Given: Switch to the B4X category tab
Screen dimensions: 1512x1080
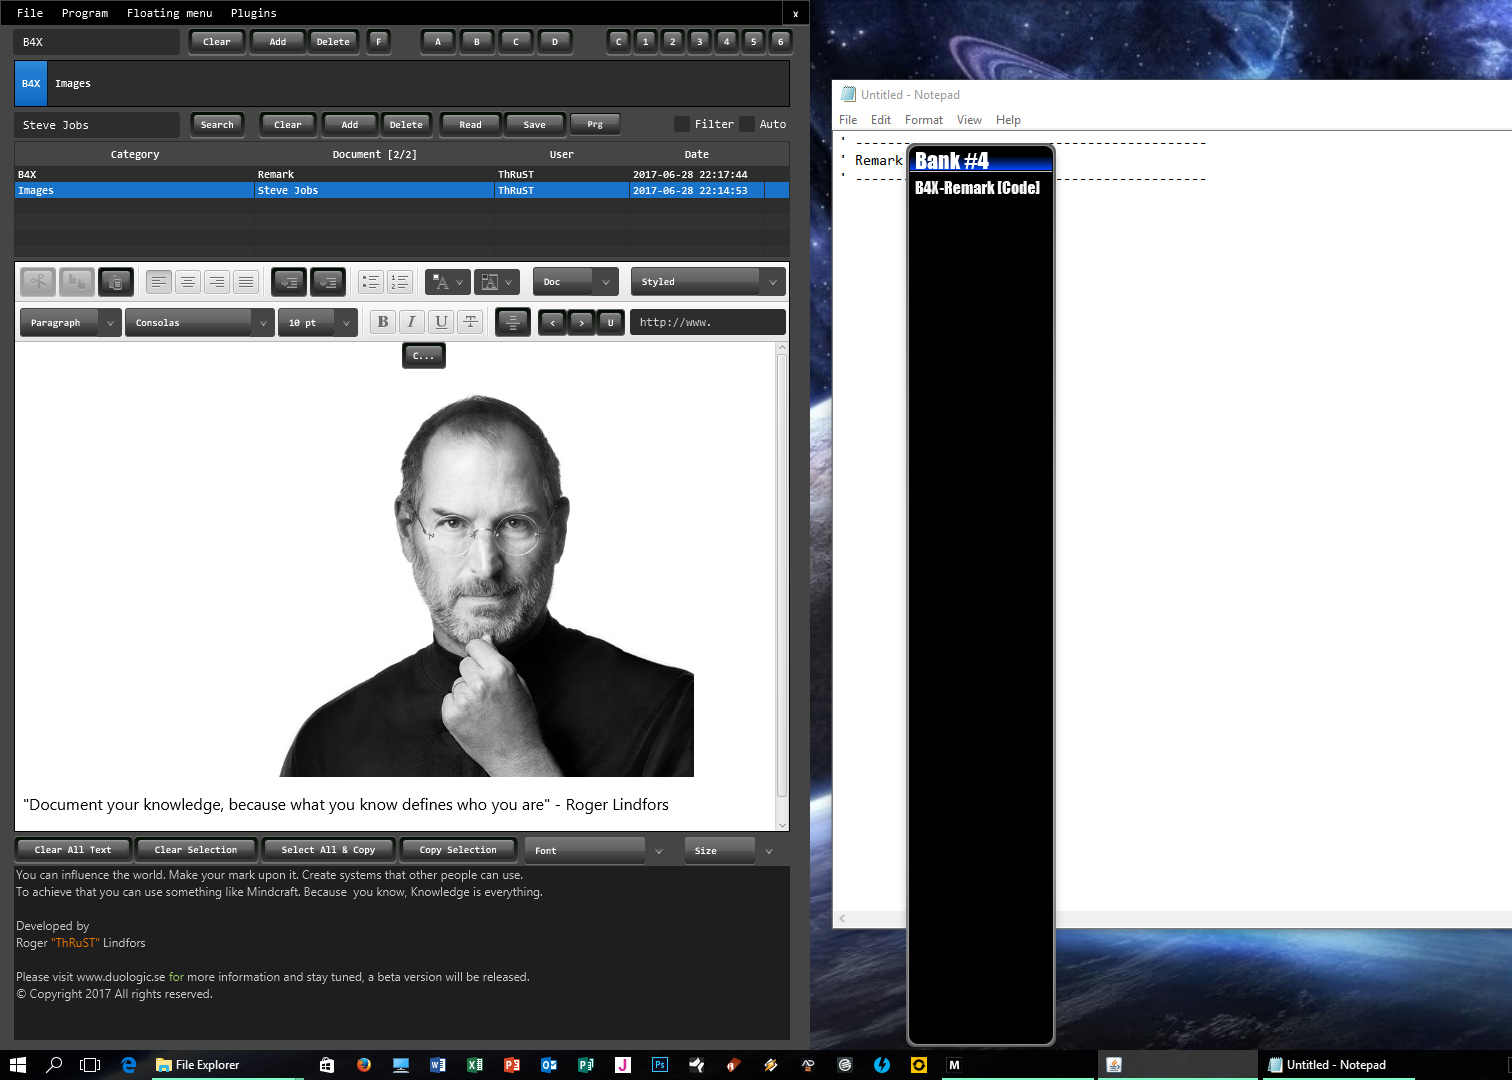Looking at the screenshot, I should coord(31,84).
